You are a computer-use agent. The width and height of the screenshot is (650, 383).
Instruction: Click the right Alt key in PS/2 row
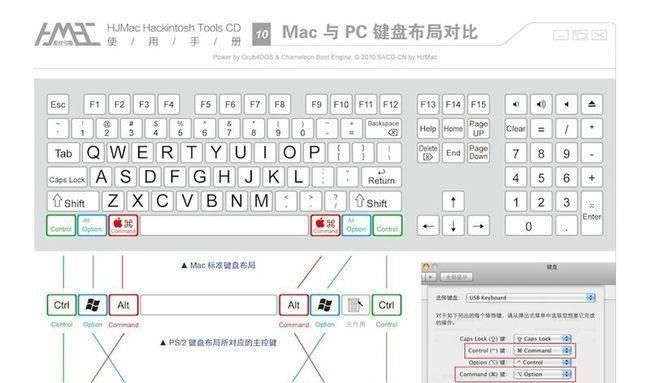(294, 305)
